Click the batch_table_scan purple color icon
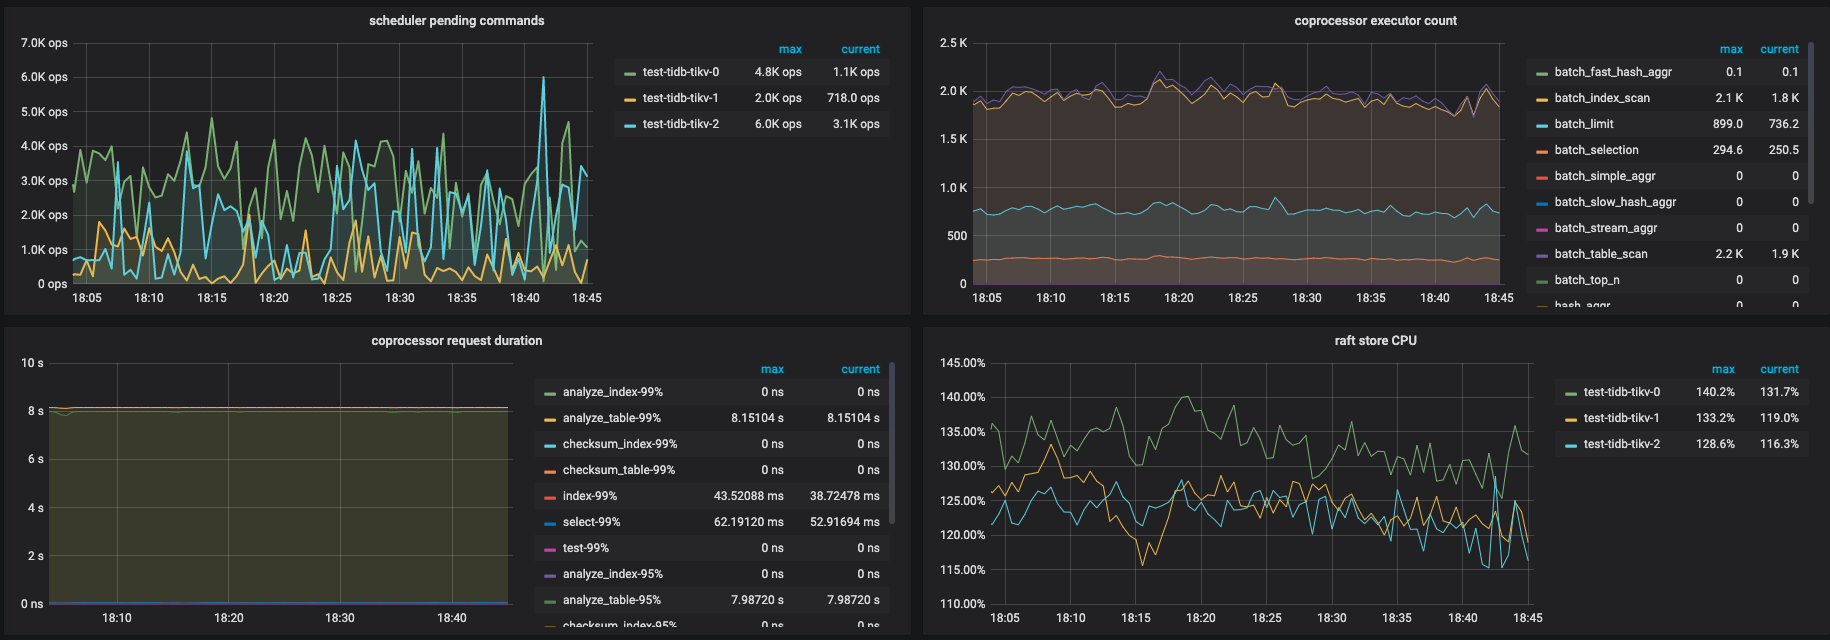 (x=1541, y=255)
